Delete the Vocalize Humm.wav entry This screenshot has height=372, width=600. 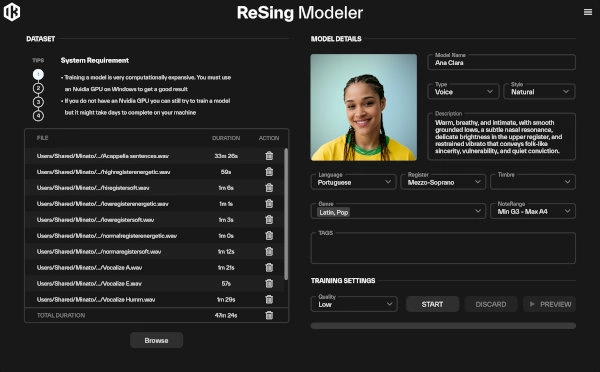point(269,299)
